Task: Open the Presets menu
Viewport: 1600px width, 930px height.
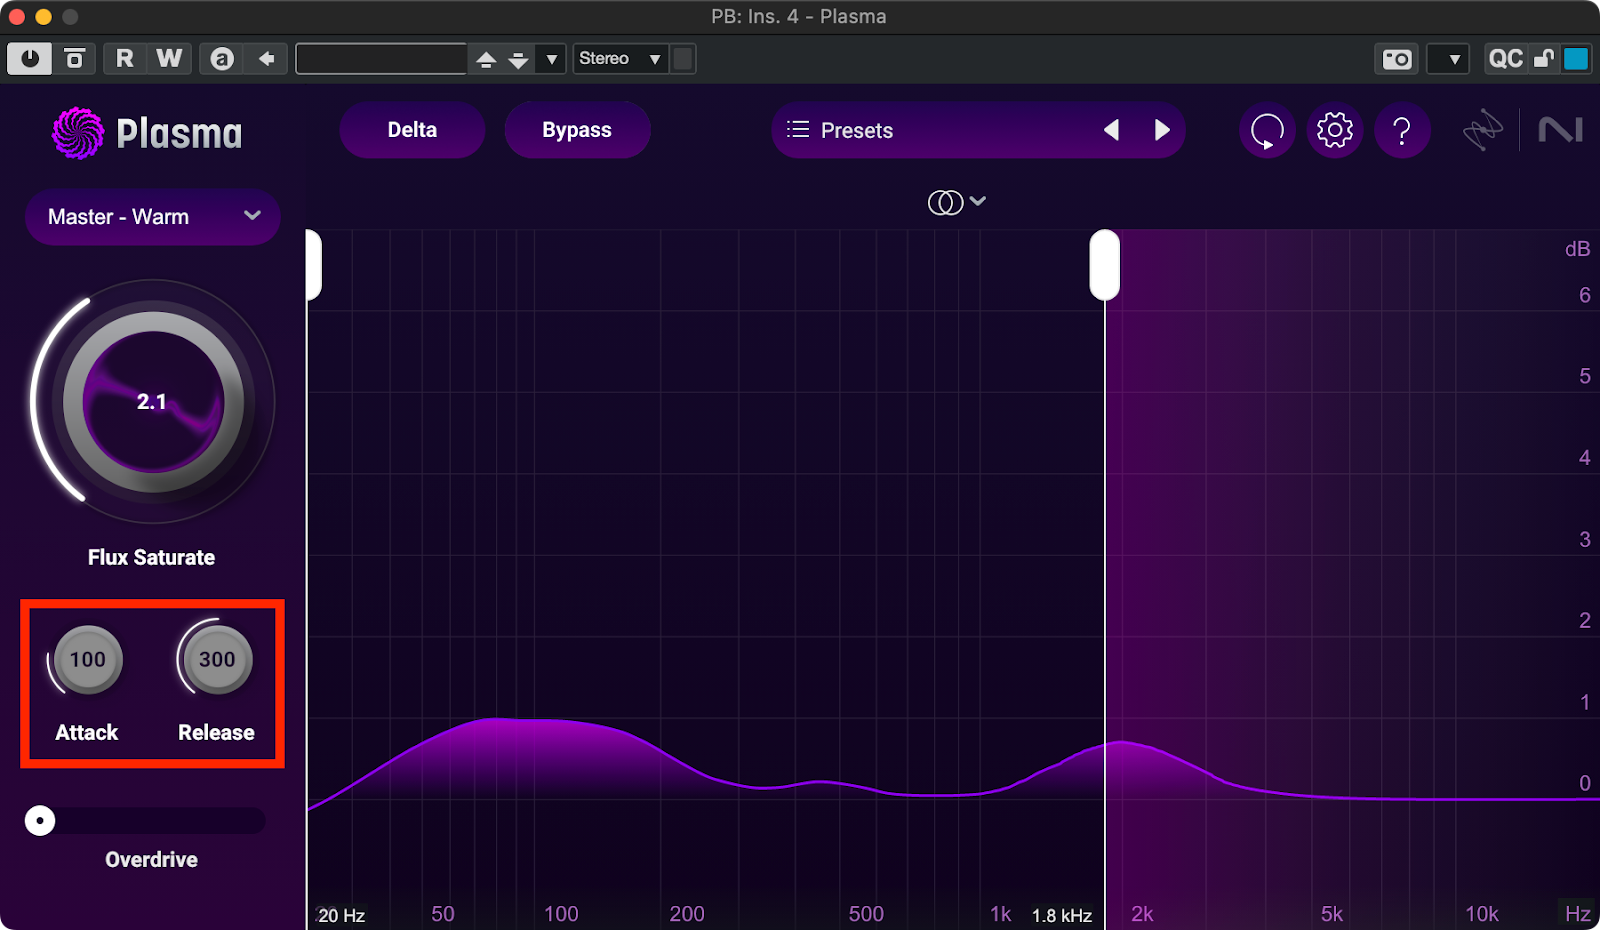Action: (840, 130)
